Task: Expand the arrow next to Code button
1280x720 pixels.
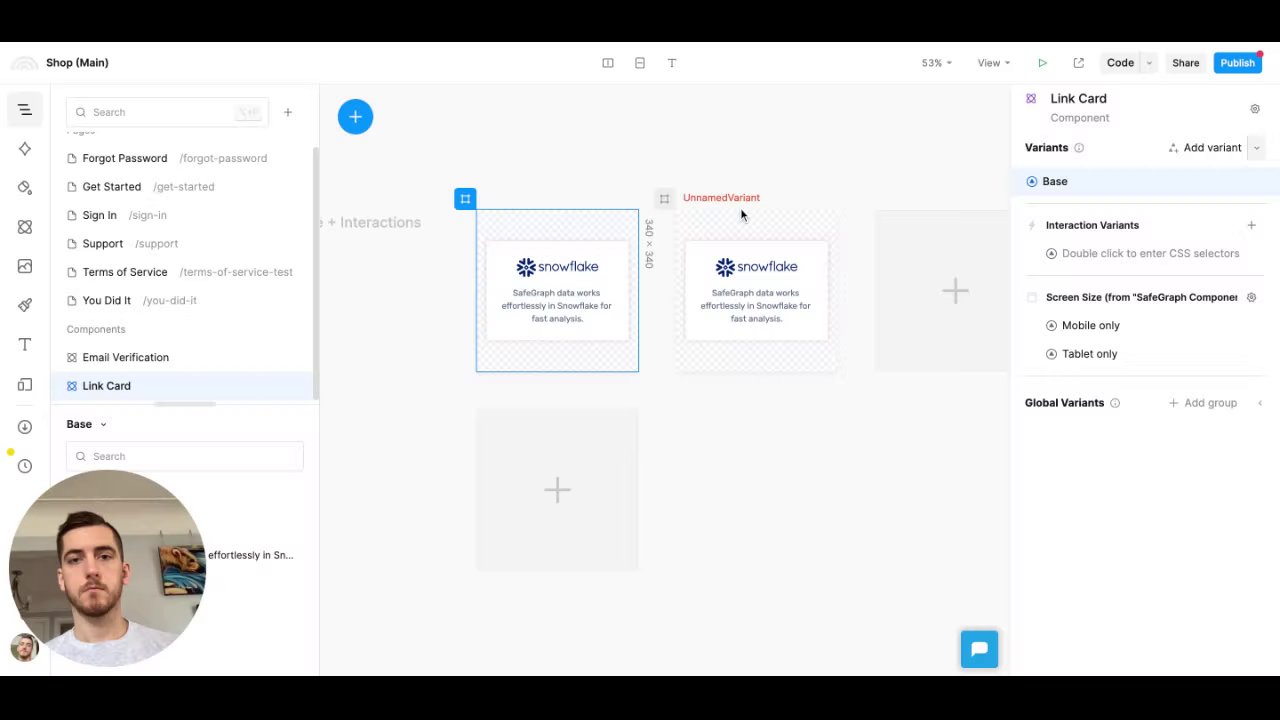Action: click(x=1149, y=63)
